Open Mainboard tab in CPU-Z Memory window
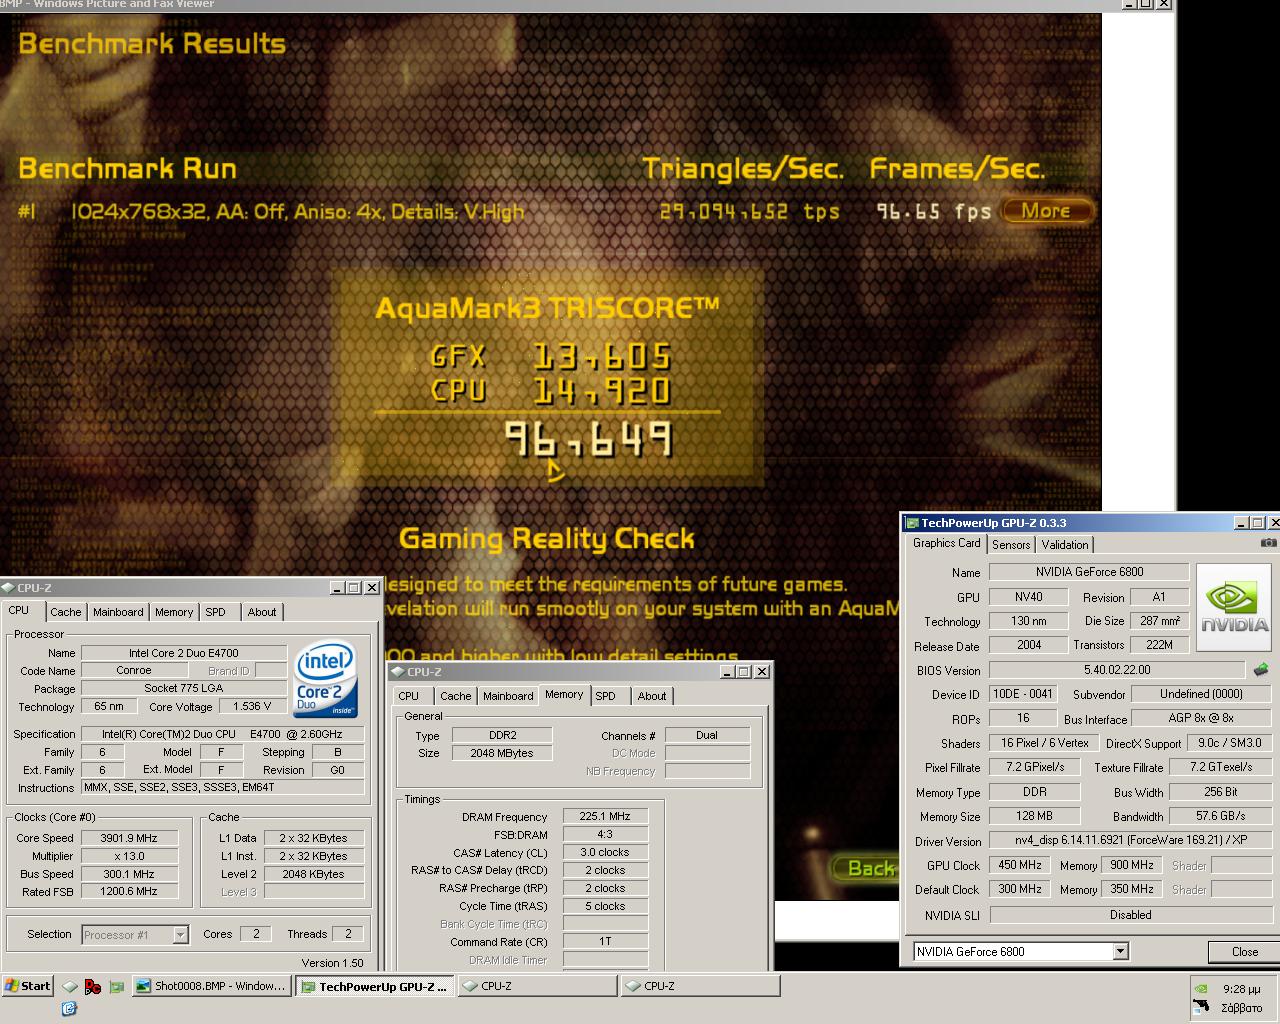The width and height of the screenshot is (1280, 1024). [x=508, y=696]
